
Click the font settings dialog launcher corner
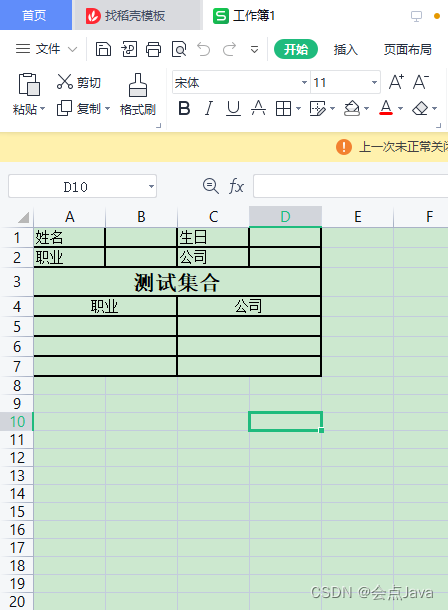[439, 125]
